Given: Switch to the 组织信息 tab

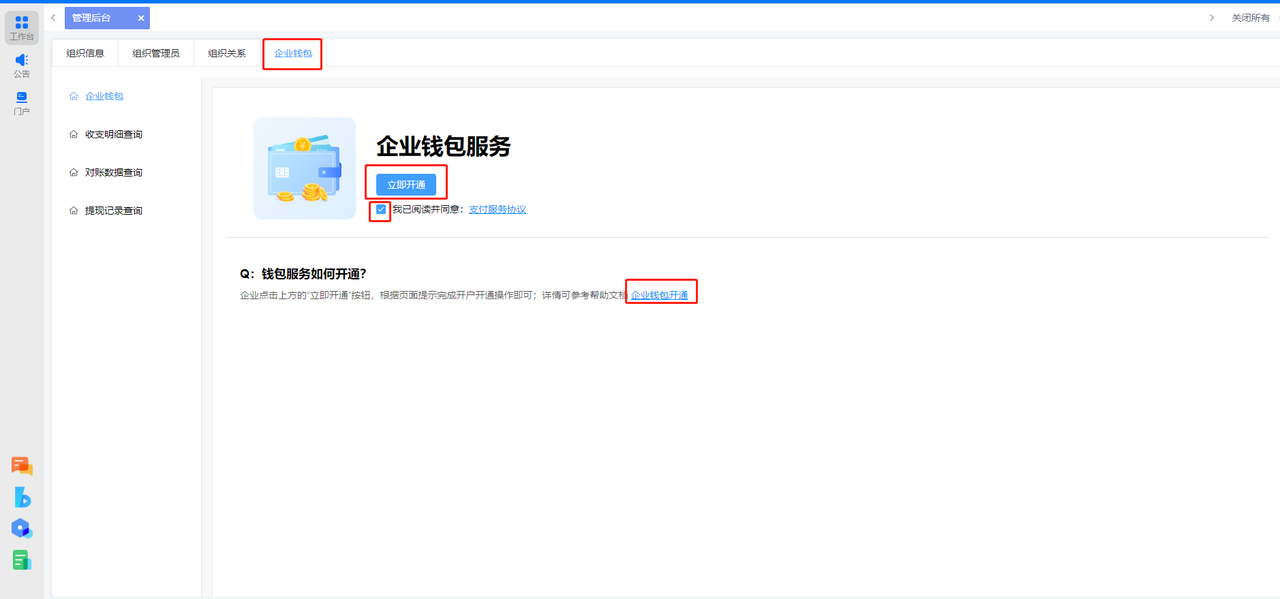Looking at the screenshot, I should click(85, 53).
